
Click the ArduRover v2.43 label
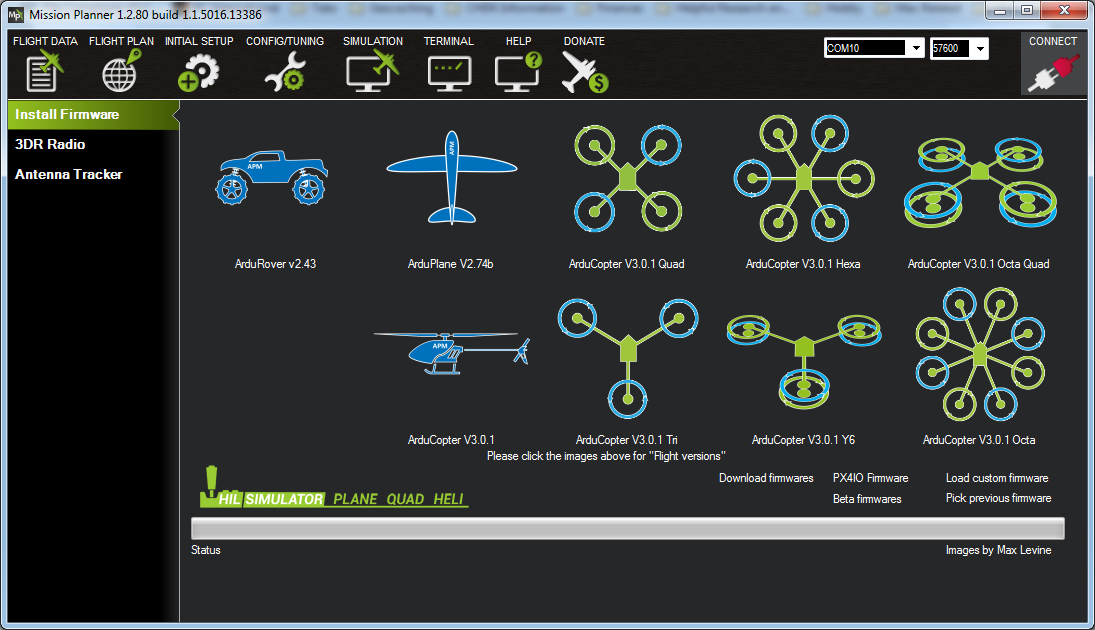pyautogui.click(x=275, y=264)
